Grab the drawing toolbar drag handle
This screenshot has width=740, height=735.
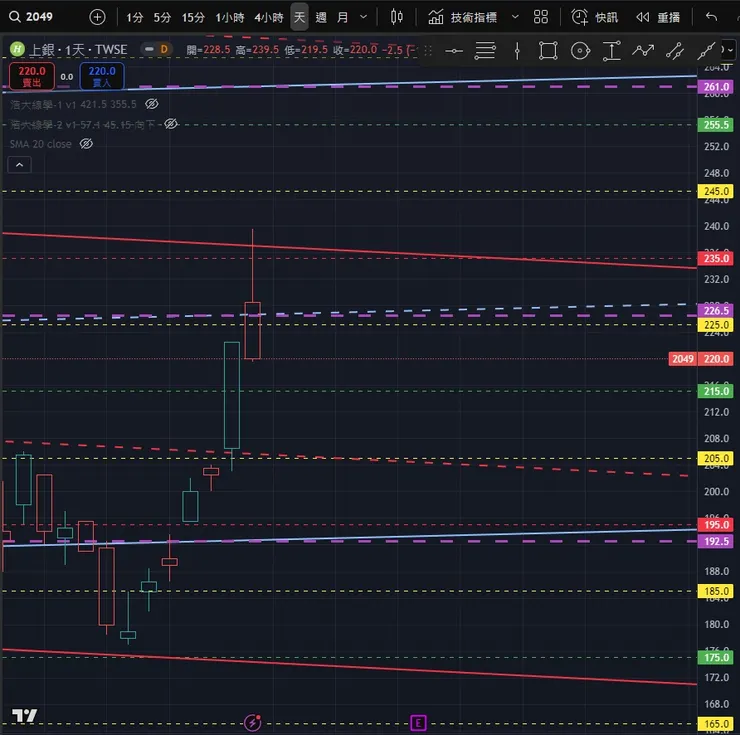point(428,51)
